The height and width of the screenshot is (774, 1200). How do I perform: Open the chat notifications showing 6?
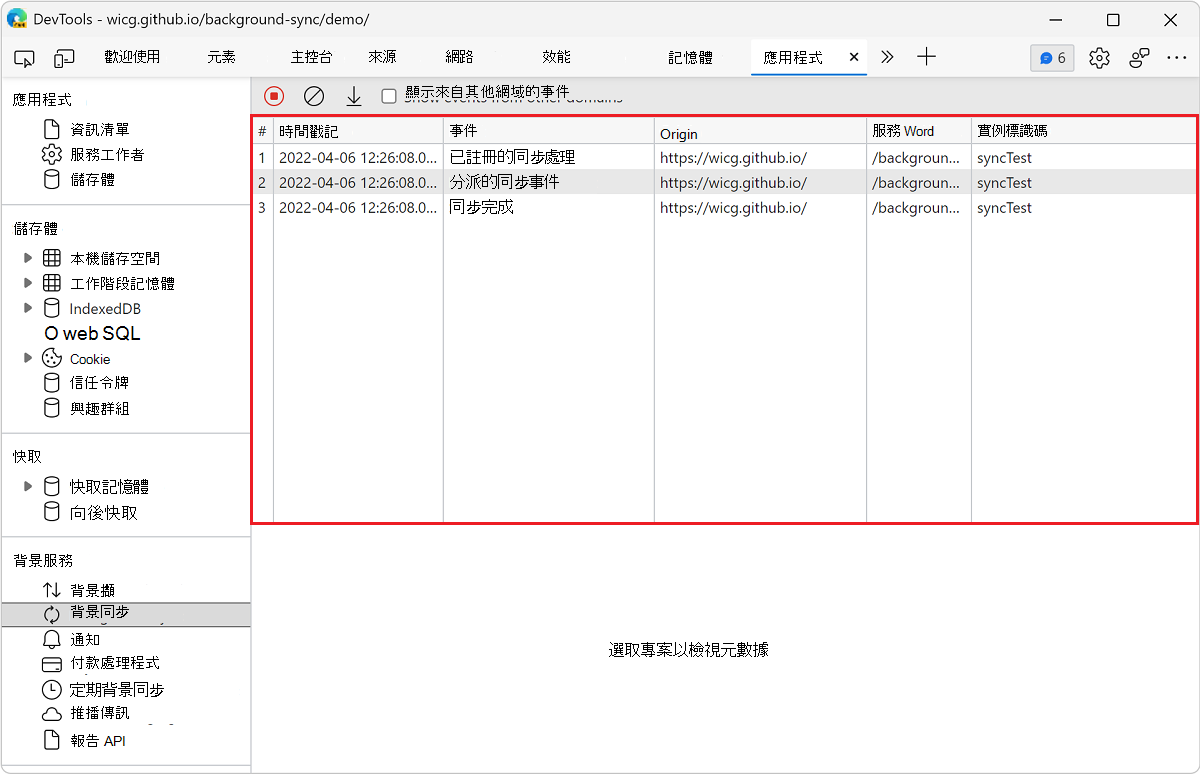point(1051,57)
